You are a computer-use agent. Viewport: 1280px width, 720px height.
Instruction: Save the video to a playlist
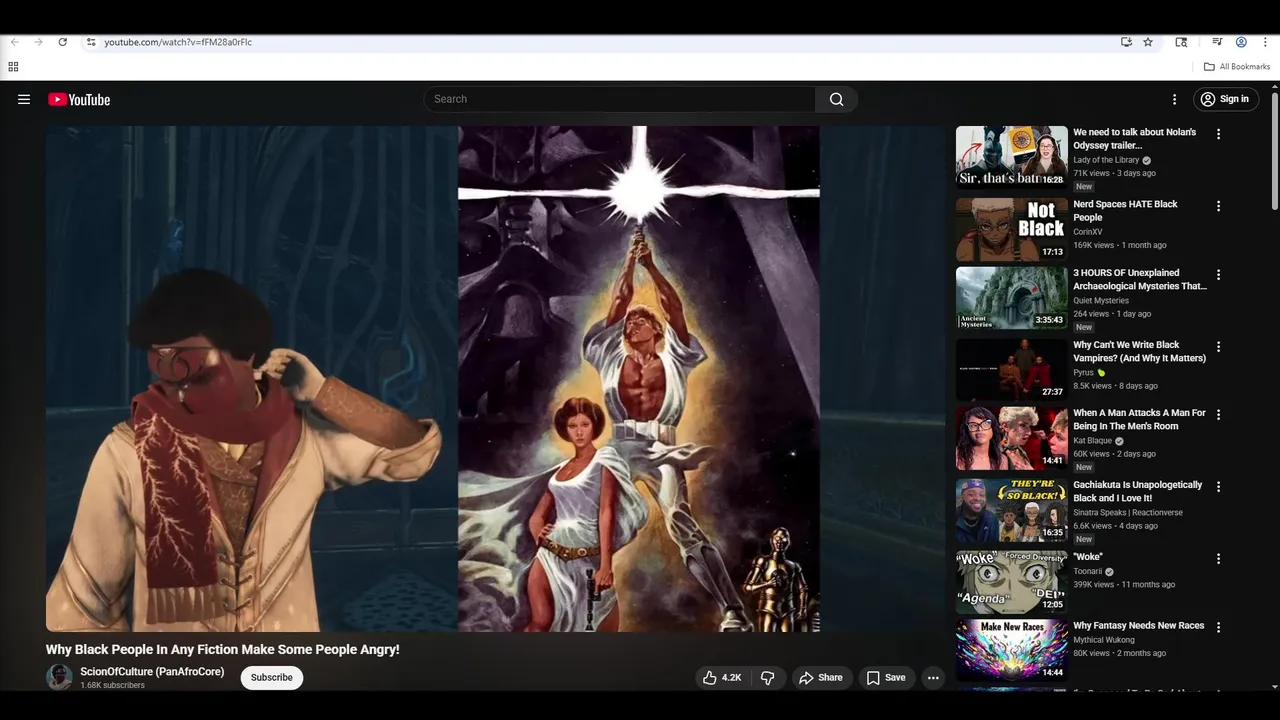pos(886,678)
